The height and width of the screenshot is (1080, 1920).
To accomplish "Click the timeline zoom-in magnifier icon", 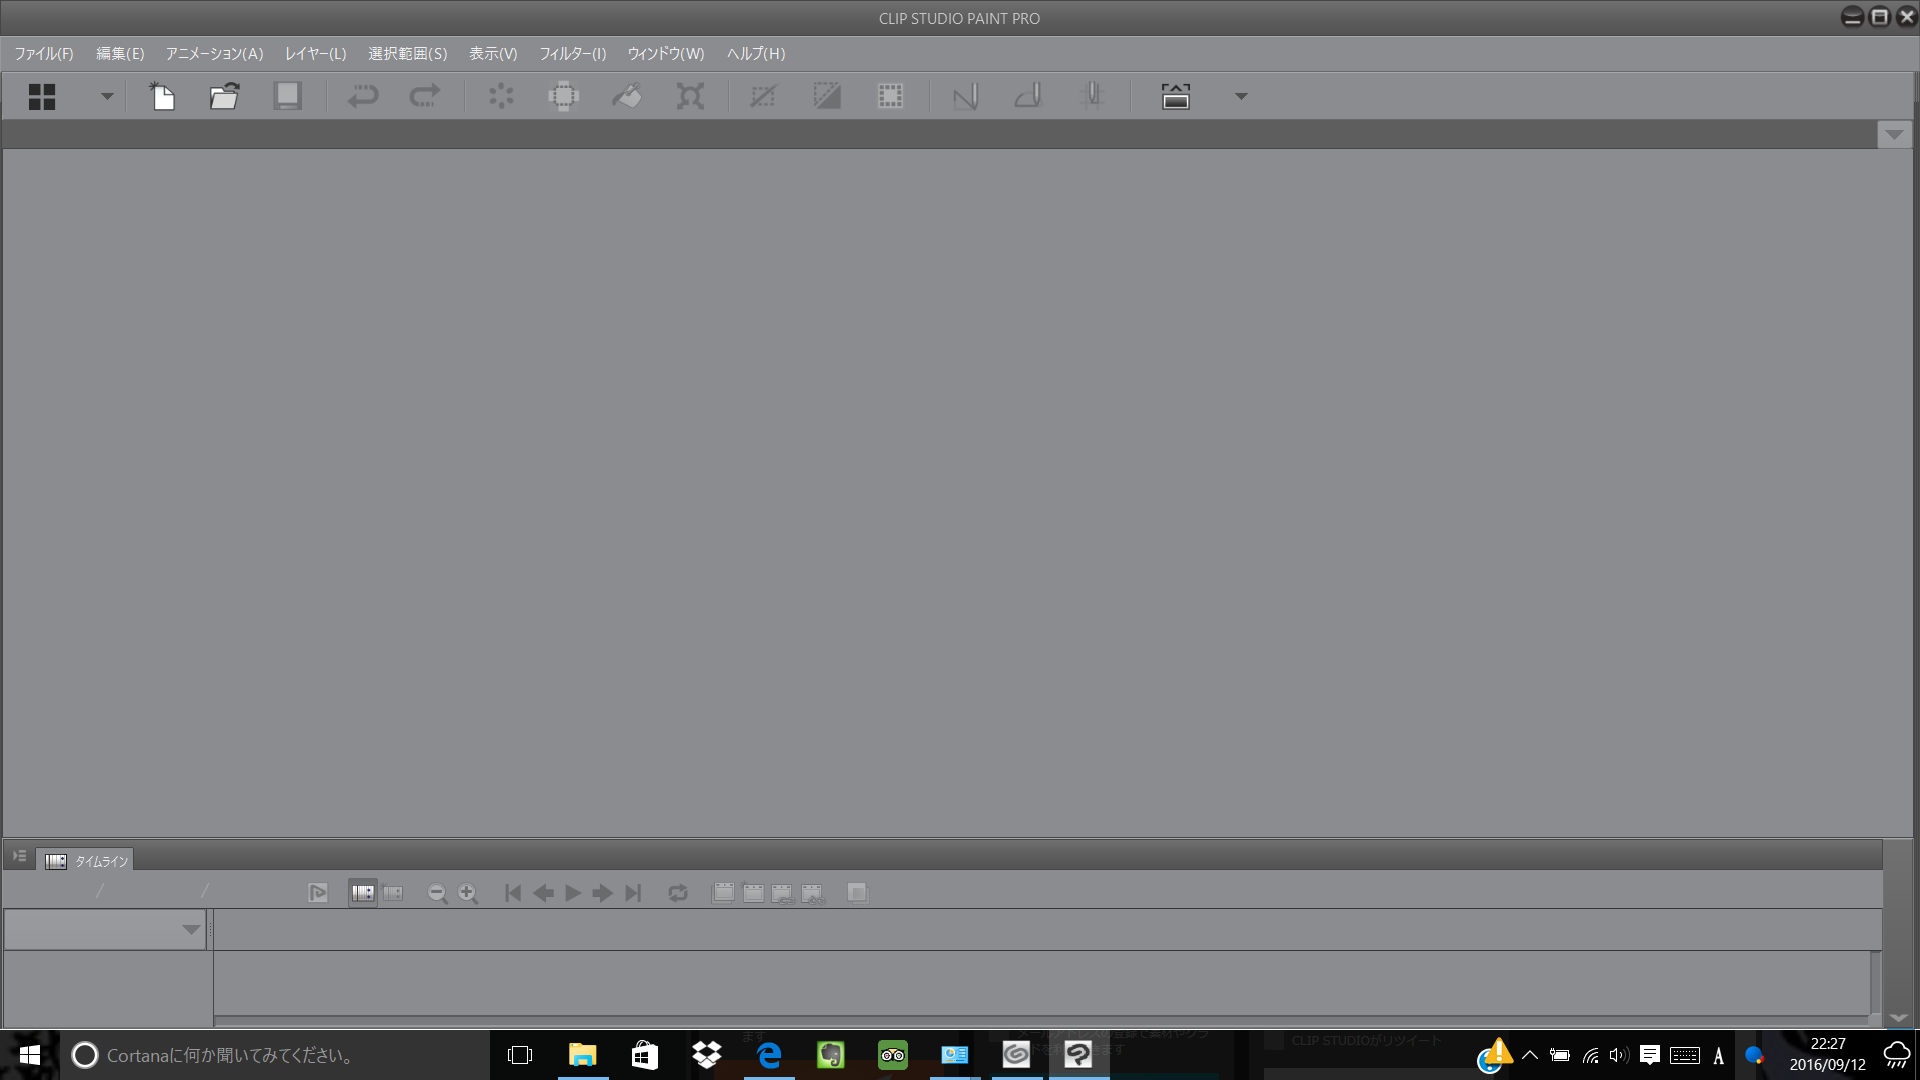I will coord(468,893).
